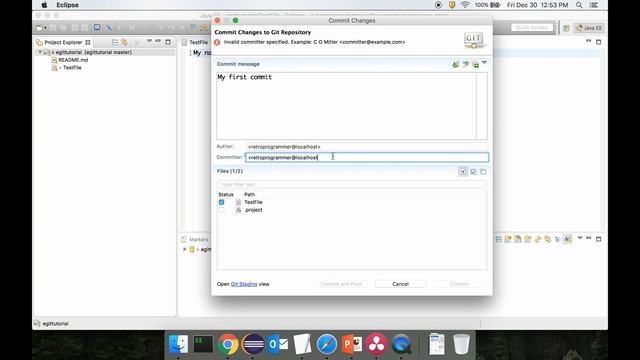Click the Author input field
Viewport: 640px width, 360px height.
[367, 147]
